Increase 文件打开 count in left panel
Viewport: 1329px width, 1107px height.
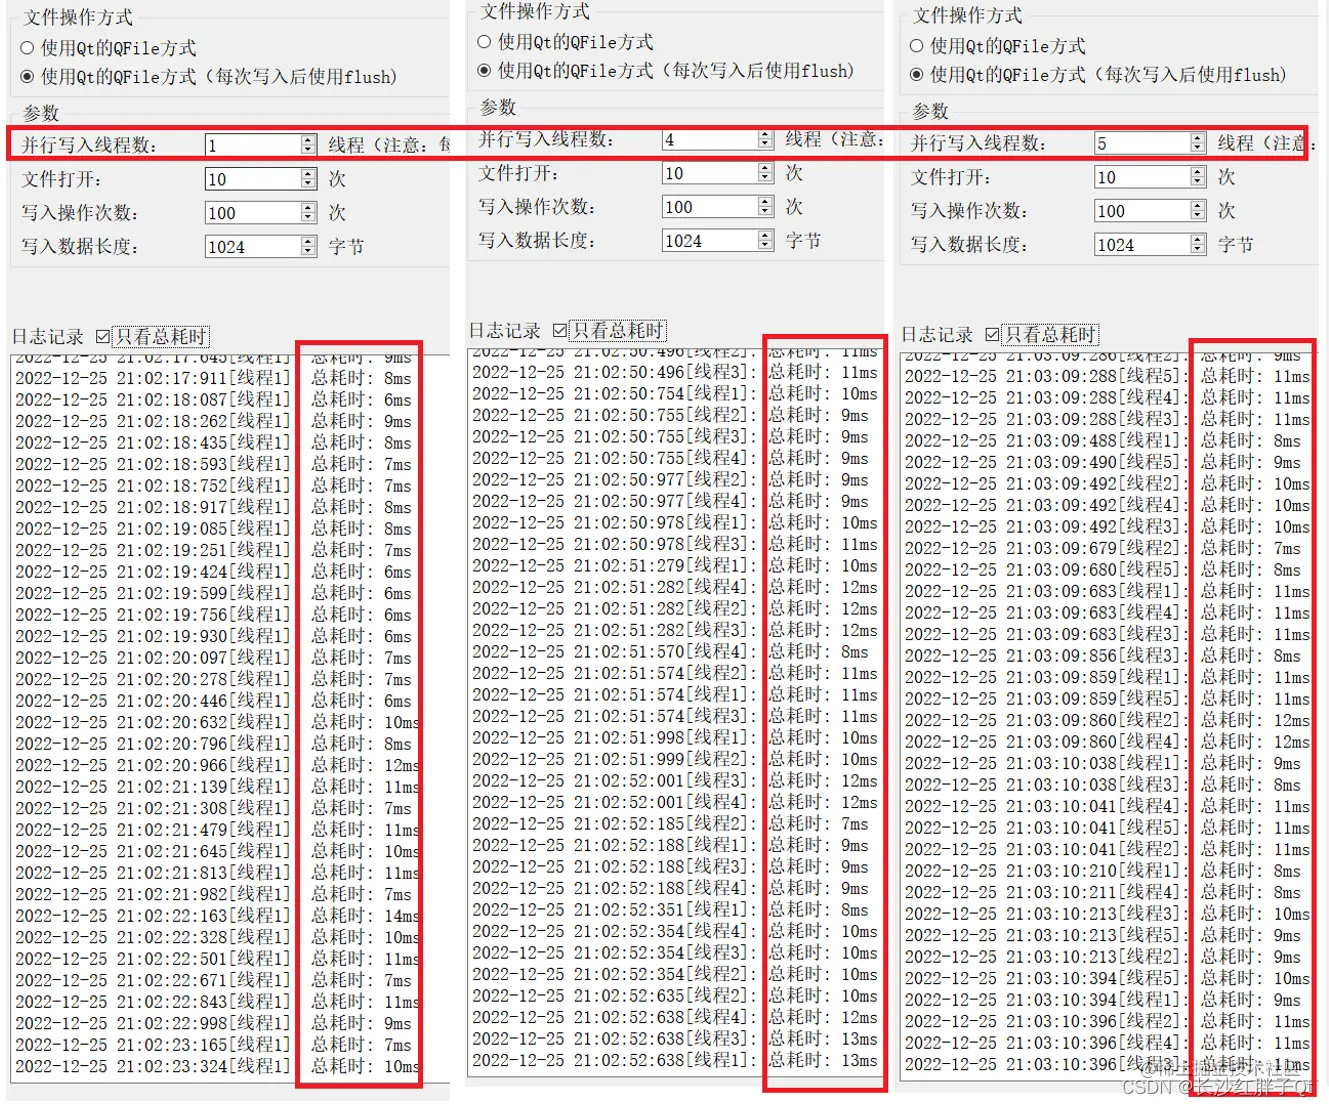tap(308, 174)
